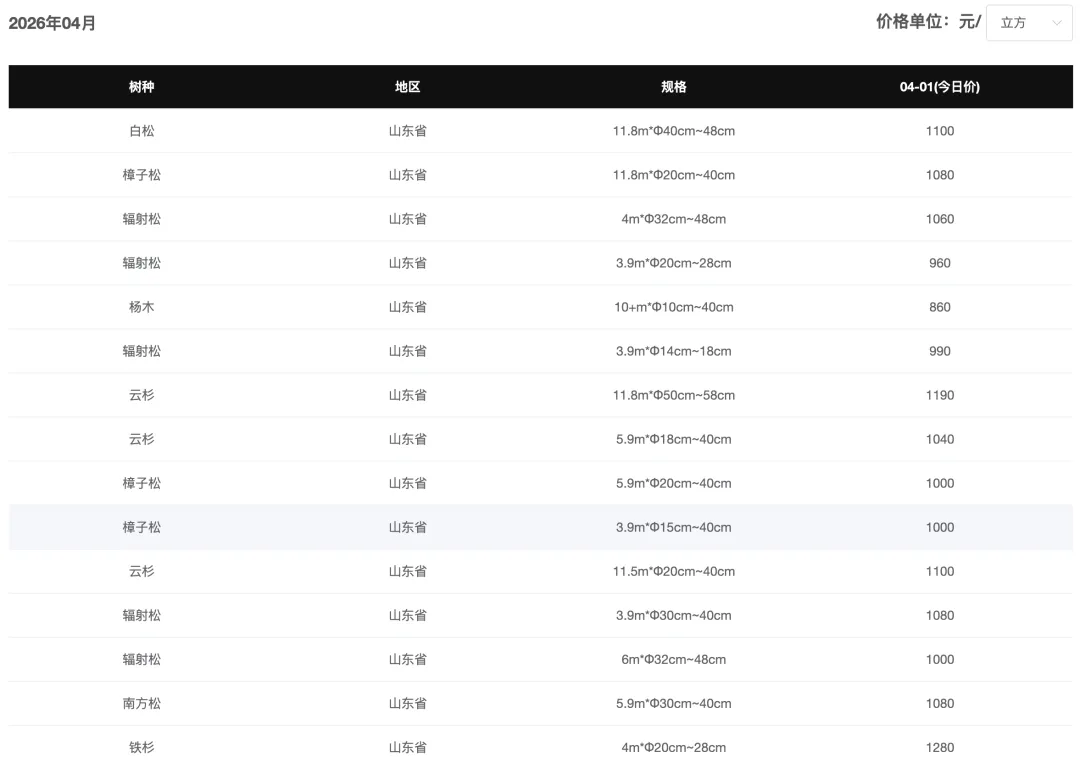This screenshot has height=768, width=1080.
Task: Click 山东省 in the 铁杉 row
Action: pyautogui.click(x=408, y=748)
